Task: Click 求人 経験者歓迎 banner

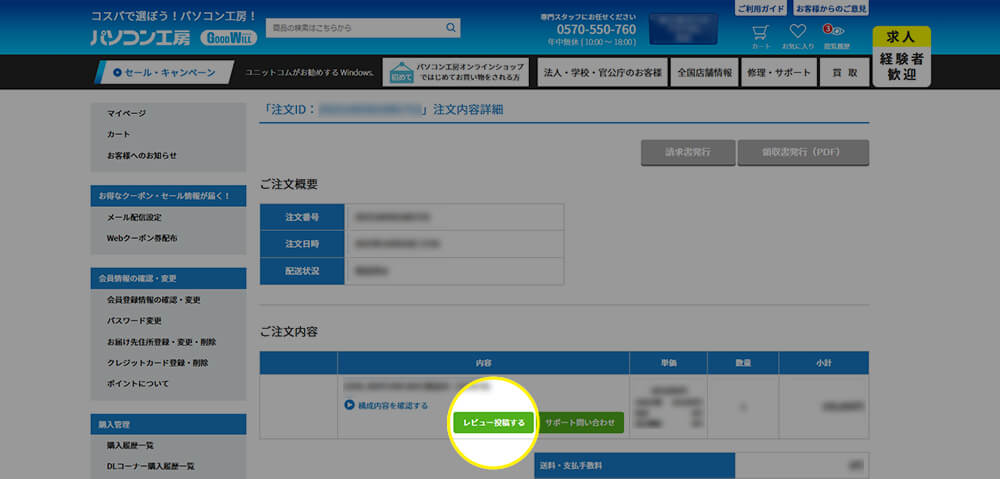Action: coord(901,56)
